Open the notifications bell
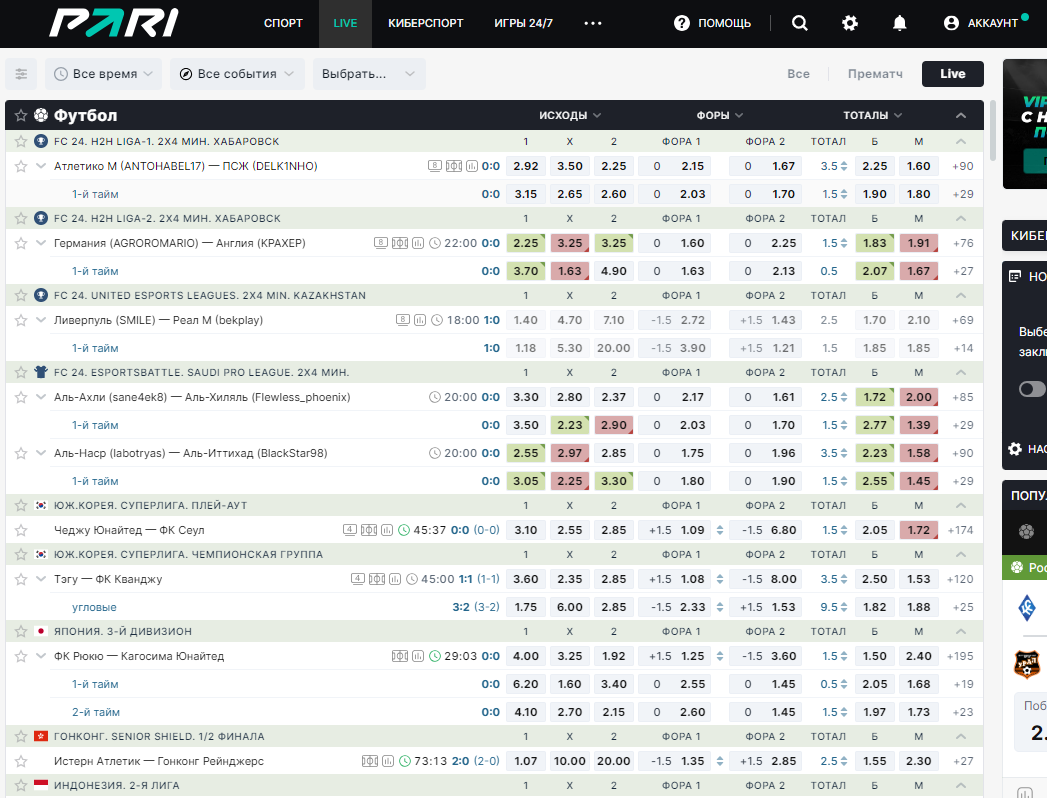1047x798 pixels. click(899, 23)
